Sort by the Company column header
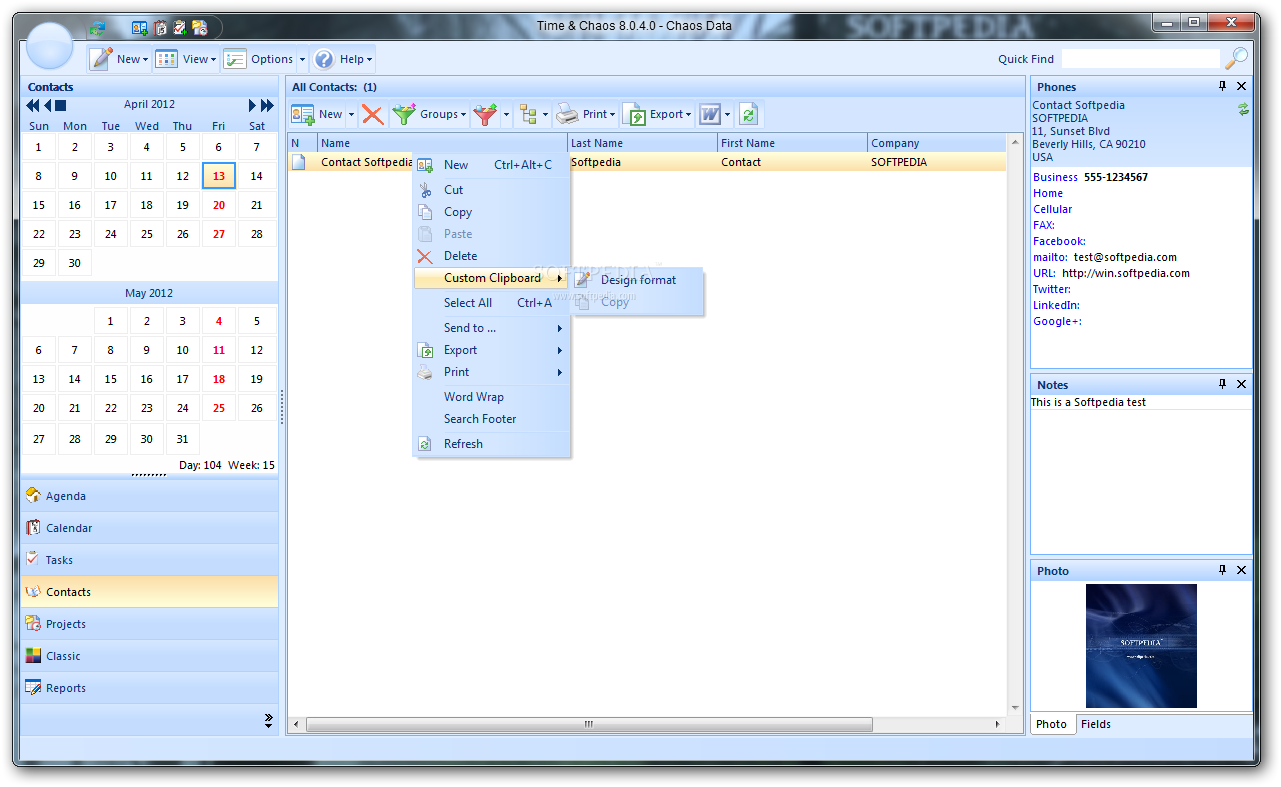 (937, 143)
